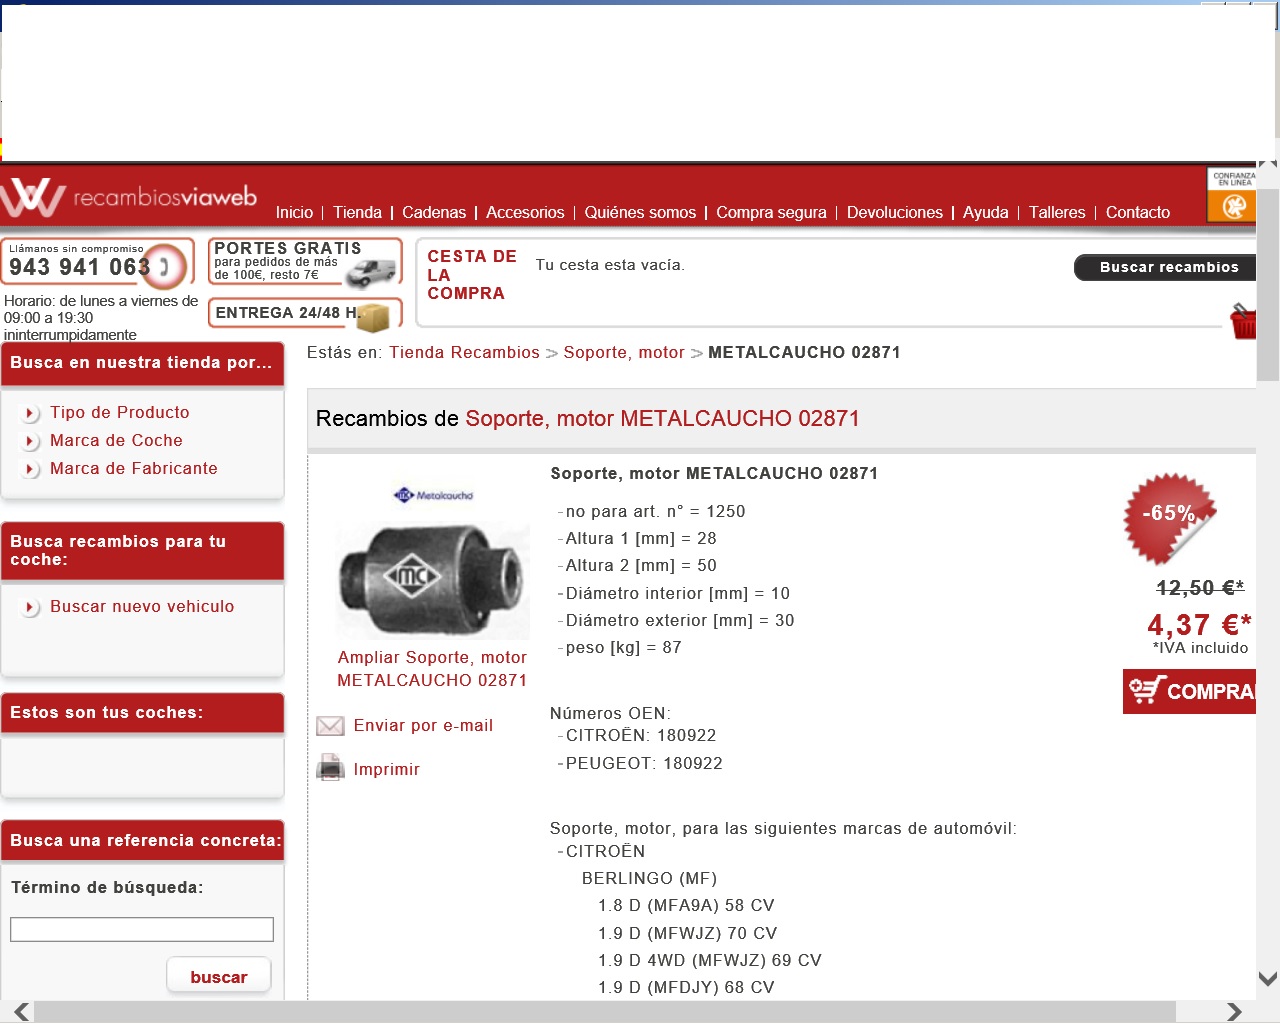This screenshot has width=1280, height=1024.
Task: Click the 'Cesta de la compra' heading
Action: 471,275
